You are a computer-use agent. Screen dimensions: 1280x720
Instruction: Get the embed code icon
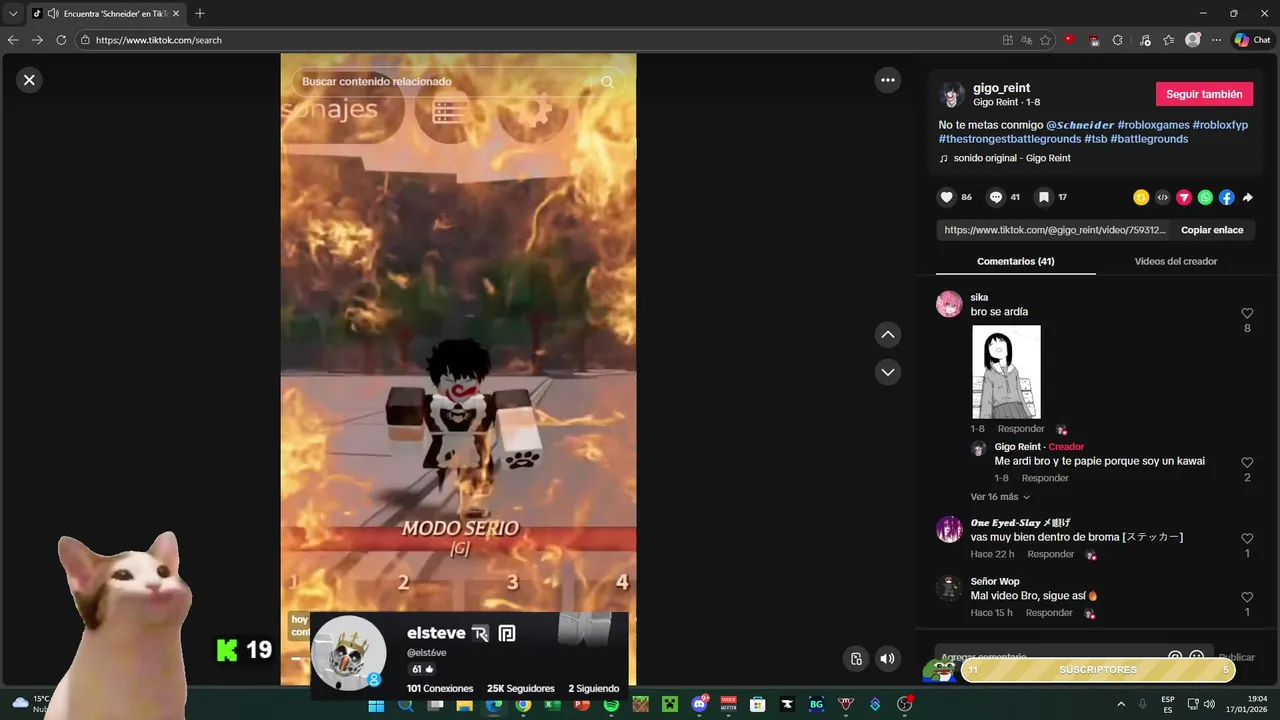(1162, 198)
